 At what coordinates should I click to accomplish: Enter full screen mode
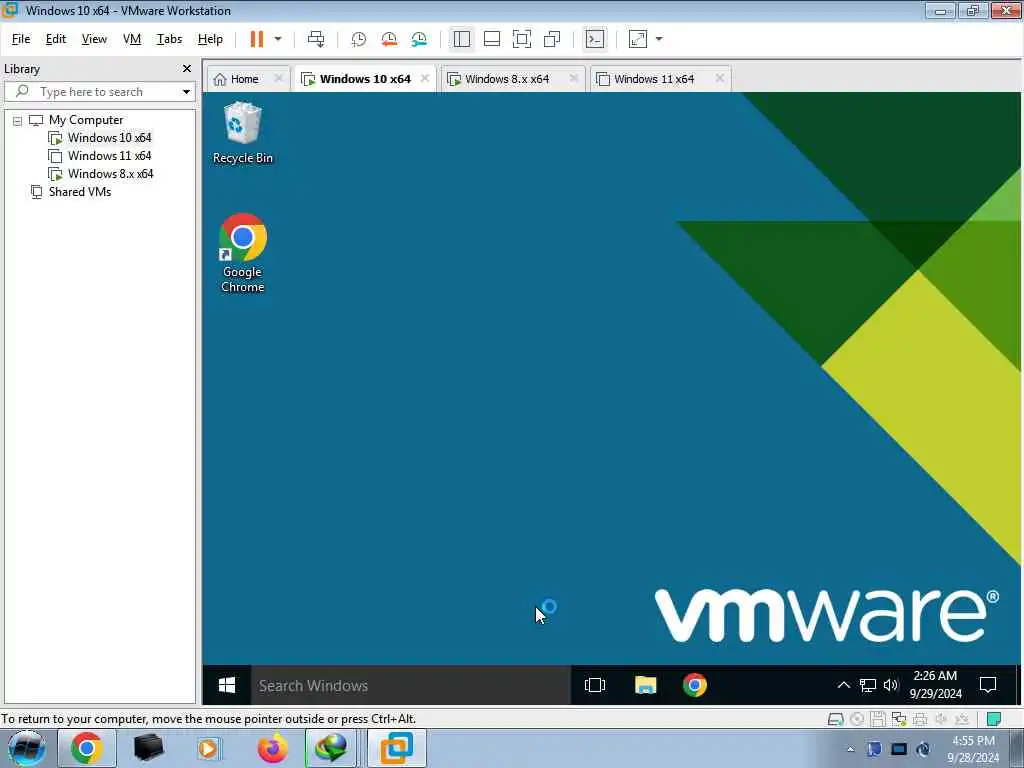[522, 39]
